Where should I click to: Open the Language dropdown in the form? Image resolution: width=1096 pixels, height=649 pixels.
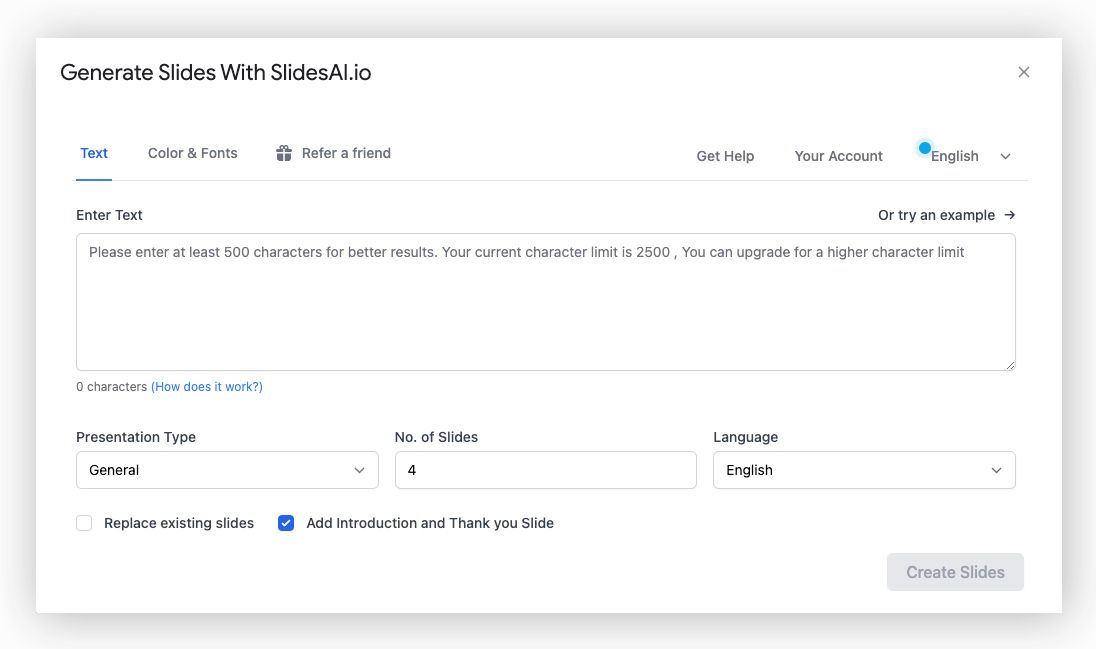864,470
